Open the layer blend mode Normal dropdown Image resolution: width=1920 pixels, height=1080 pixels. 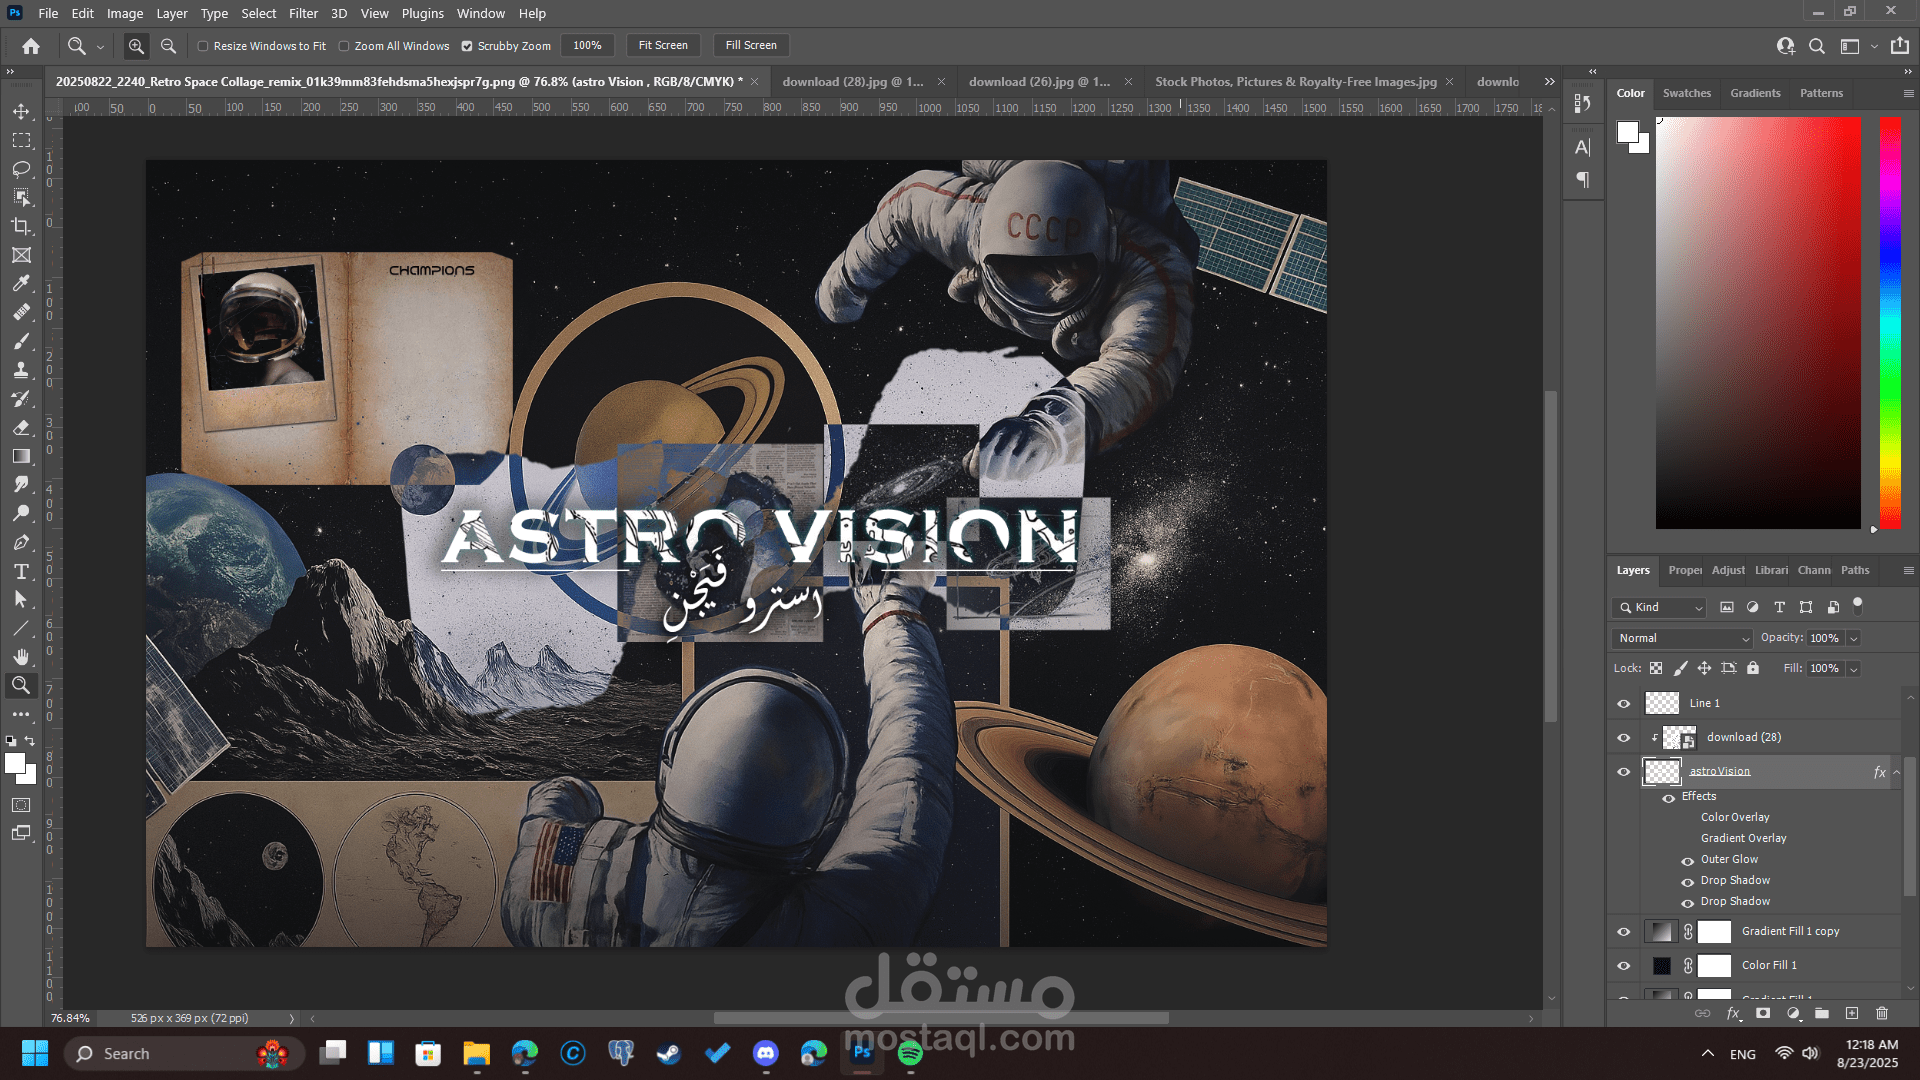pyautogui.click(x=1682, y=638)
